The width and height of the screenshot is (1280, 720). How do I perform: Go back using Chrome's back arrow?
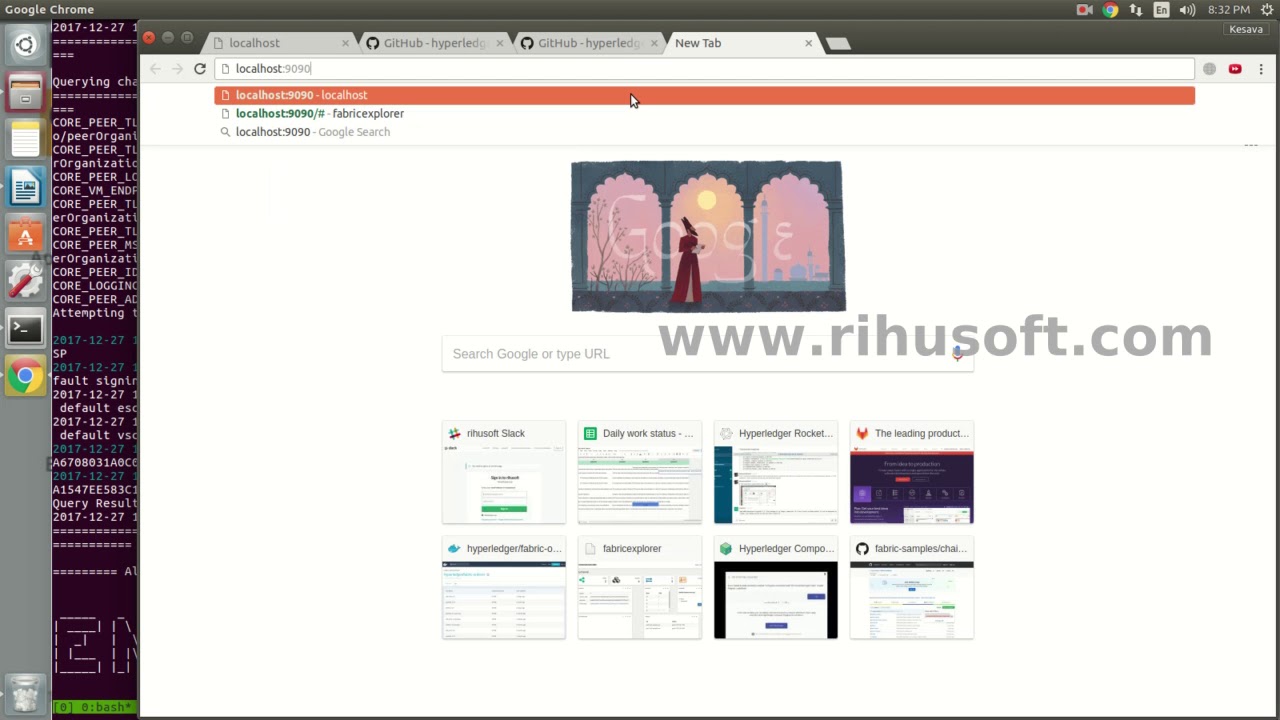pyautogui.click(x=155, y=69)
